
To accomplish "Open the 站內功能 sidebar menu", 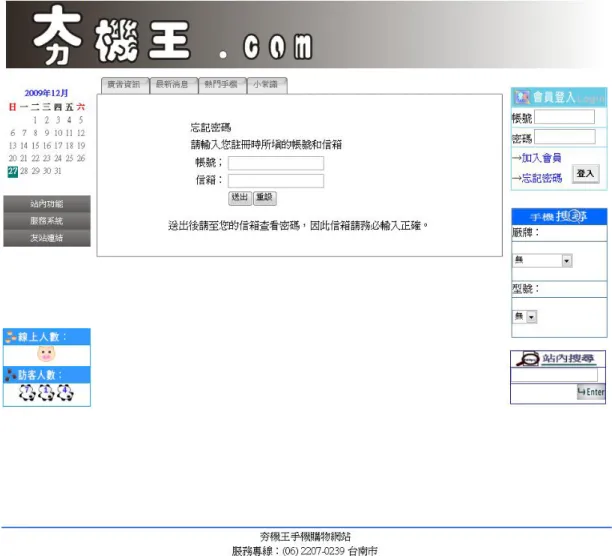I will pos(47,204).
